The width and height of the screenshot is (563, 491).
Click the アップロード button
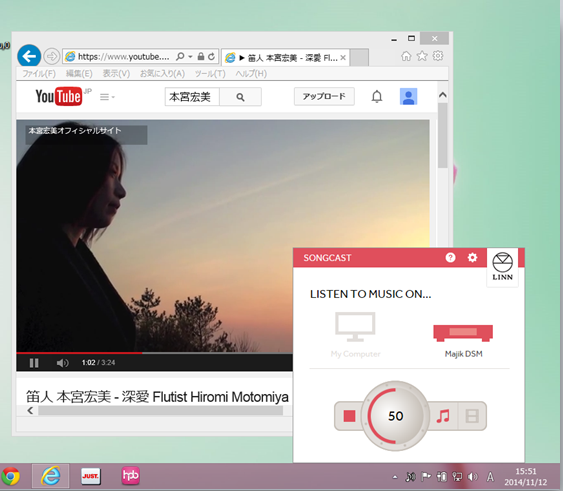pos(324,96)
